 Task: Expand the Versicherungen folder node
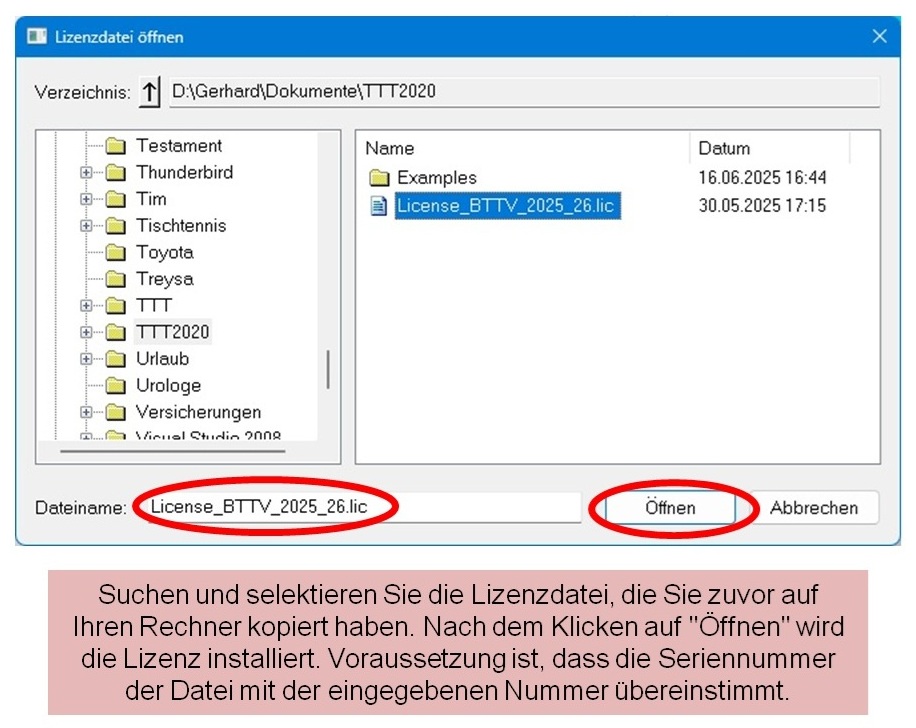[x=86, y=412]
